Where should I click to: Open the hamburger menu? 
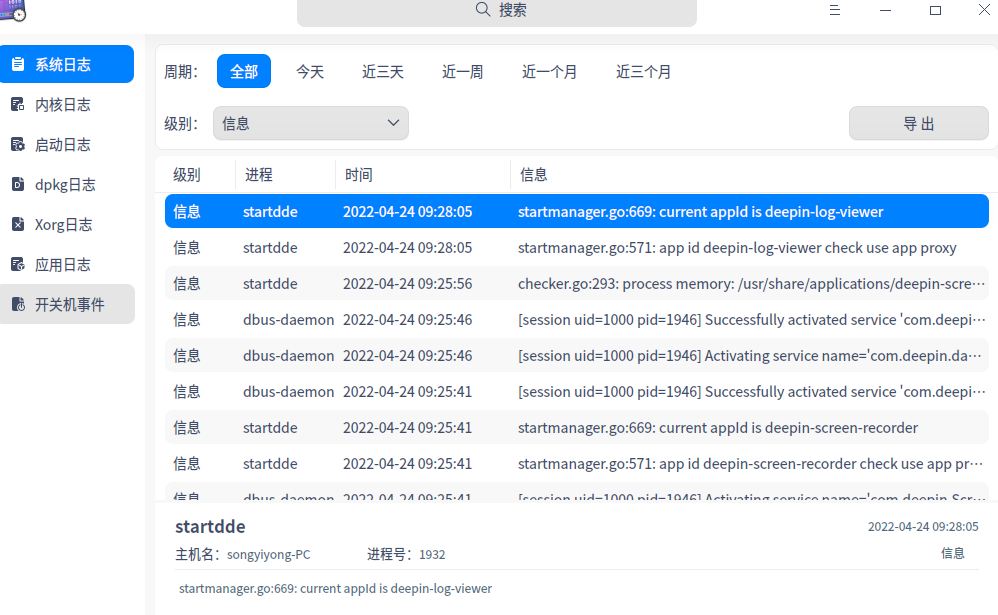click(835, 10)
